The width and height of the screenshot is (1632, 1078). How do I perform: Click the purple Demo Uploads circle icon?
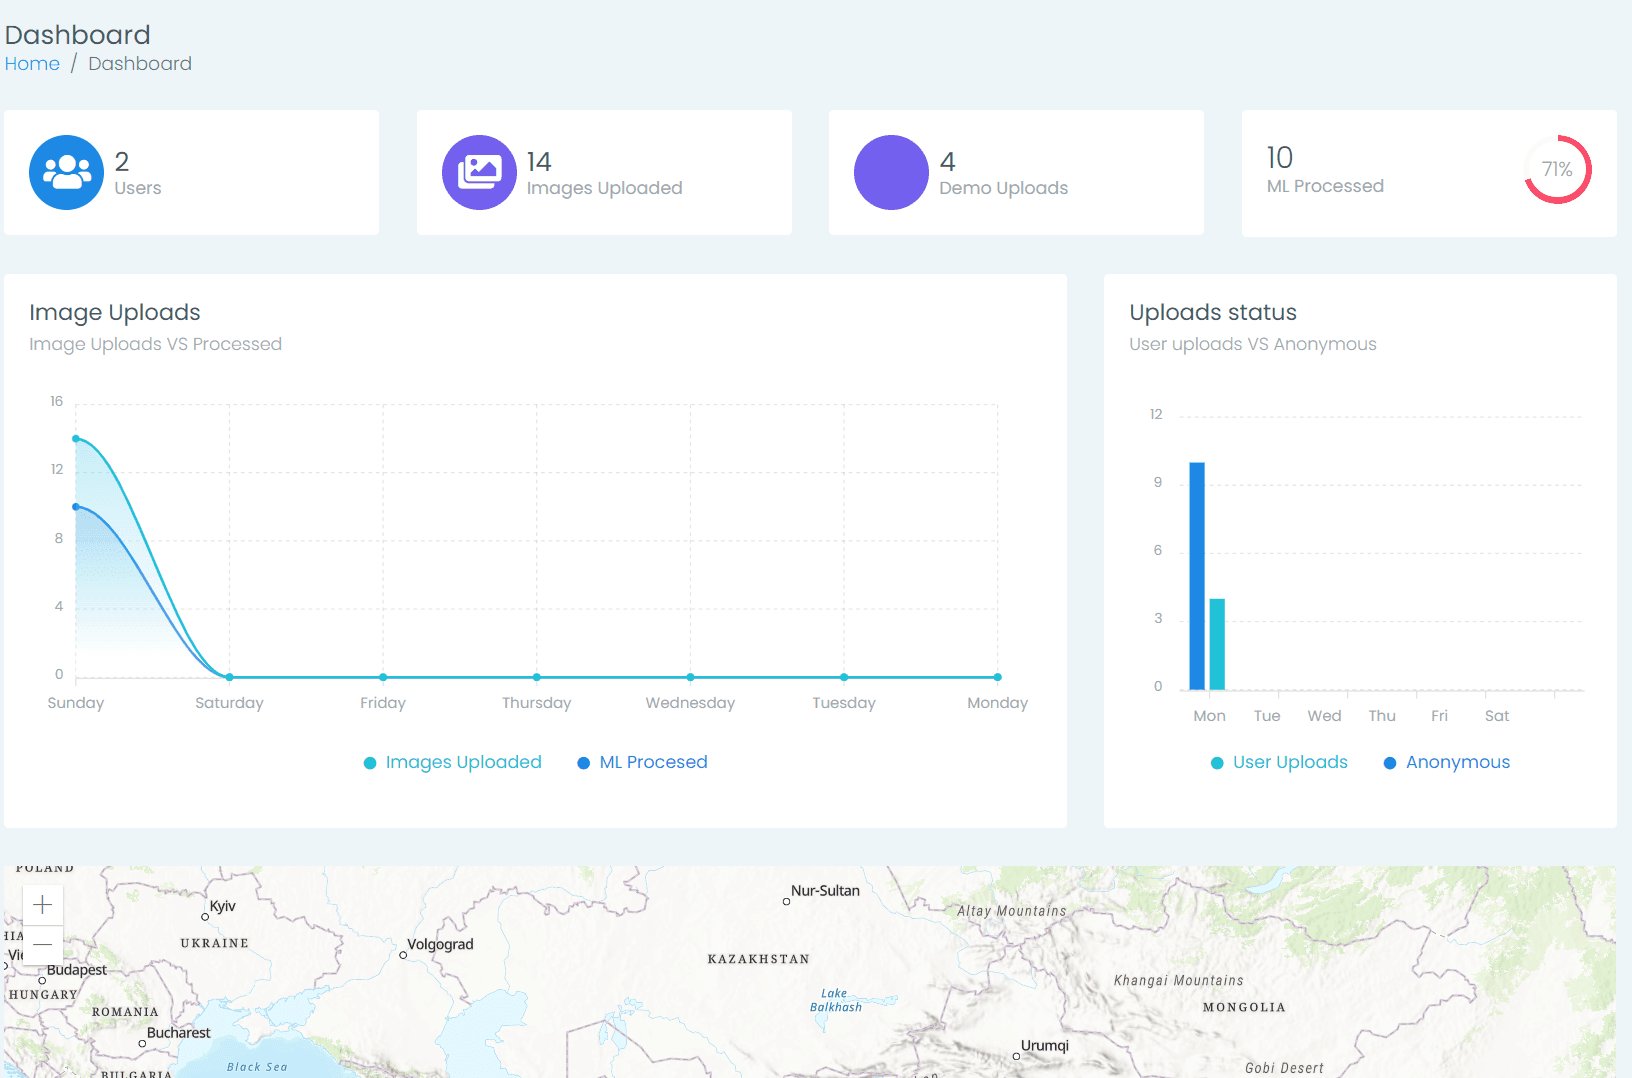point(891,172)
